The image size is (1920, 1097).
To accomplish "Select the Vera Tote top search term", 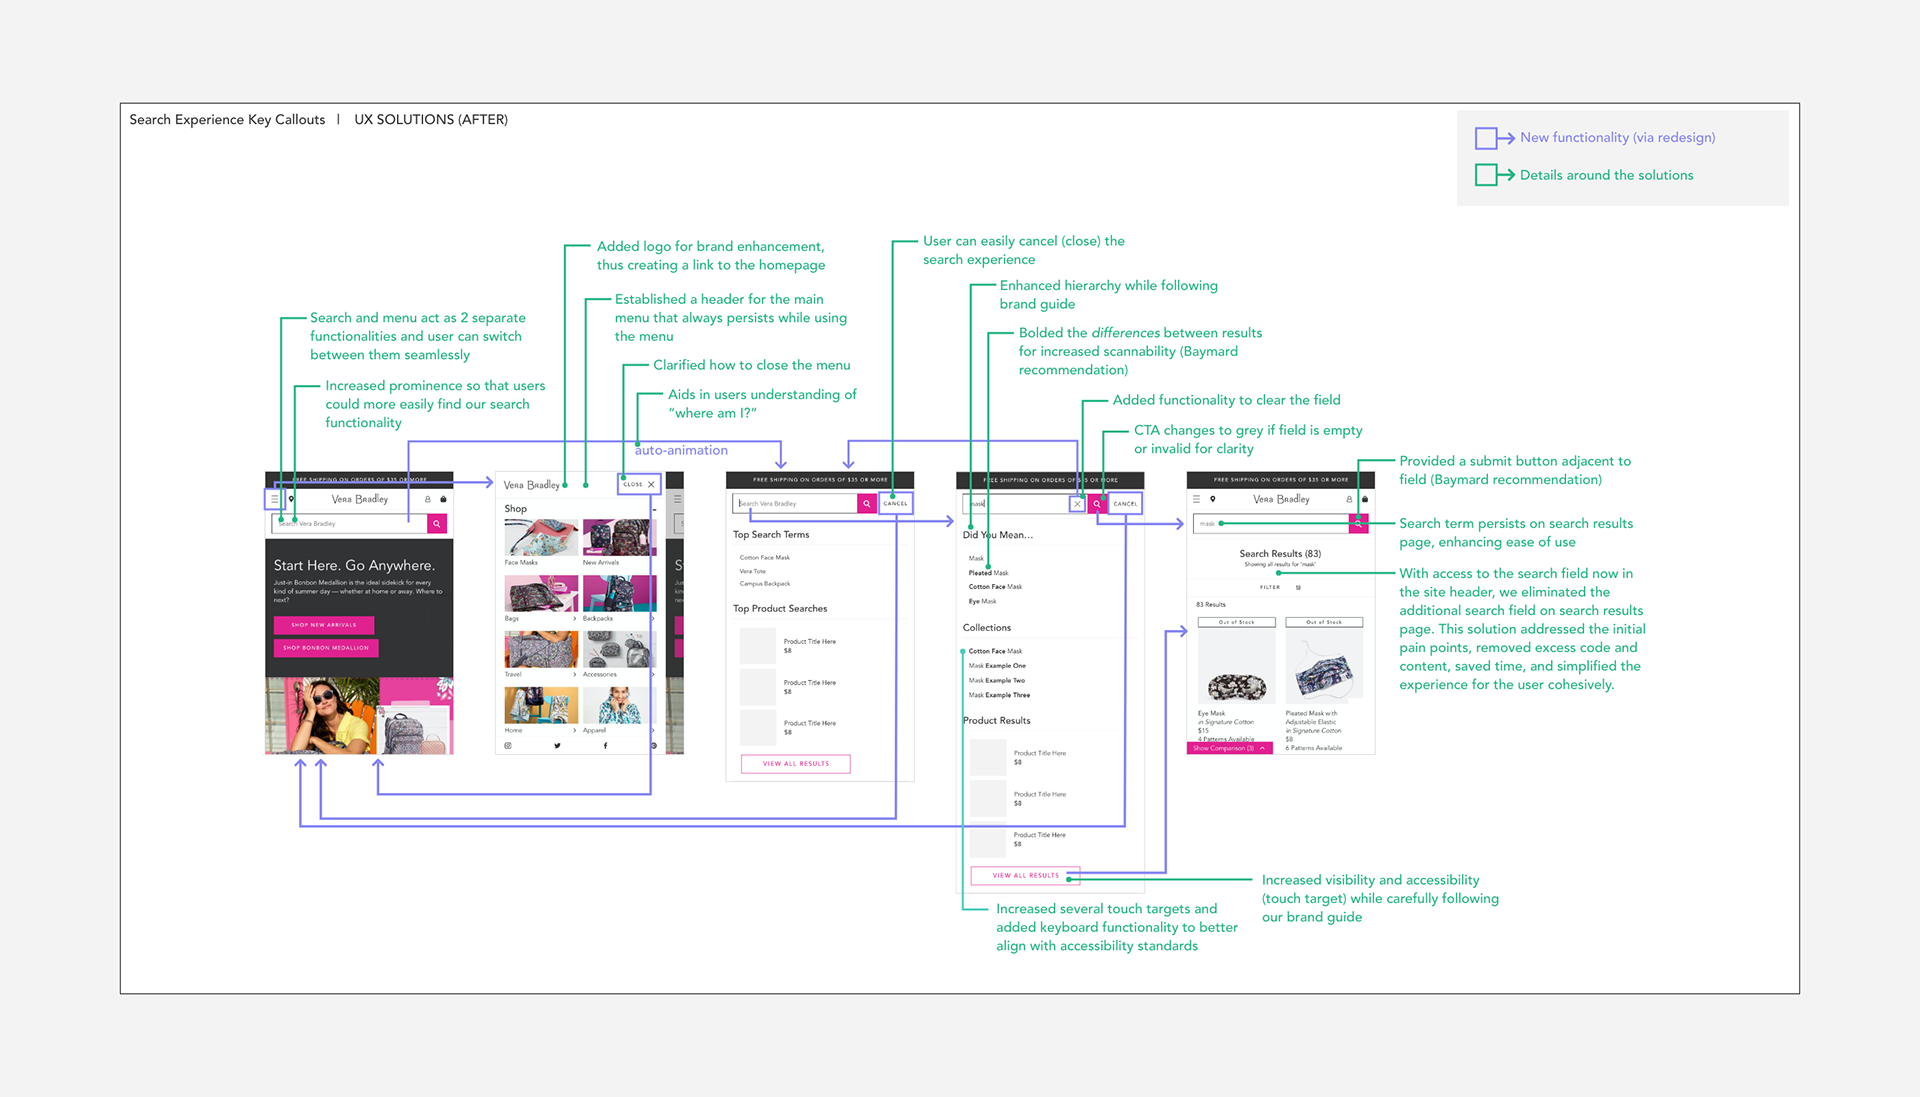I will pyautogui.click(x=753, y=571).
